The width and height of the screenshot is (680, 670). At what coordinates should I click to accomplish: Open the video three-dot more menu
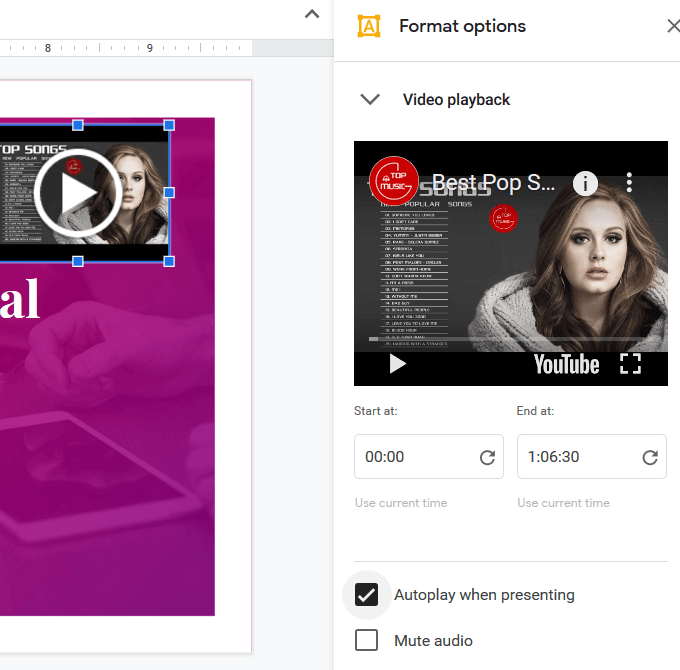pos(629,183)
